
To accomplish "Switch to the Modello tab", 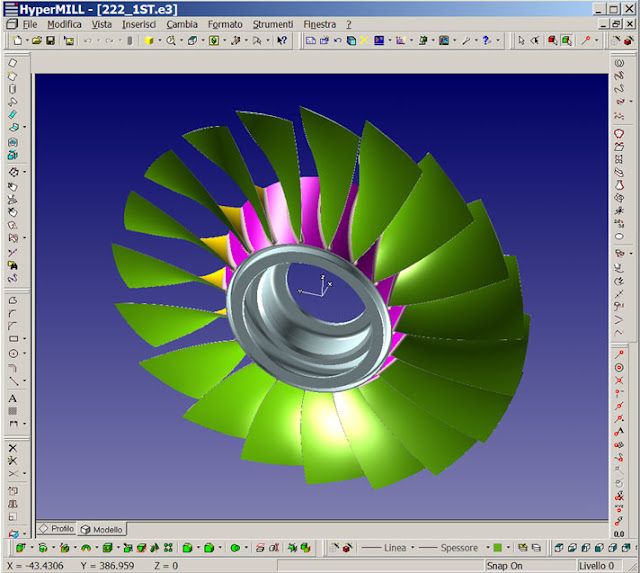I will pos(102,529).
